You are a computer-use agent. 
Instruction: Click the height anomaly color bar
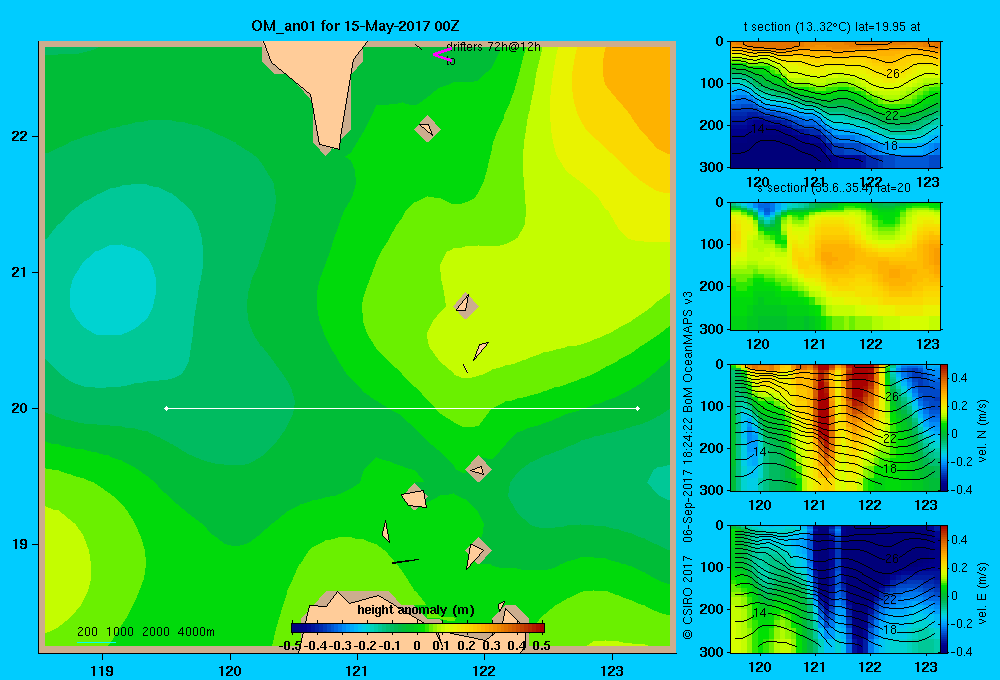point(418,628)
